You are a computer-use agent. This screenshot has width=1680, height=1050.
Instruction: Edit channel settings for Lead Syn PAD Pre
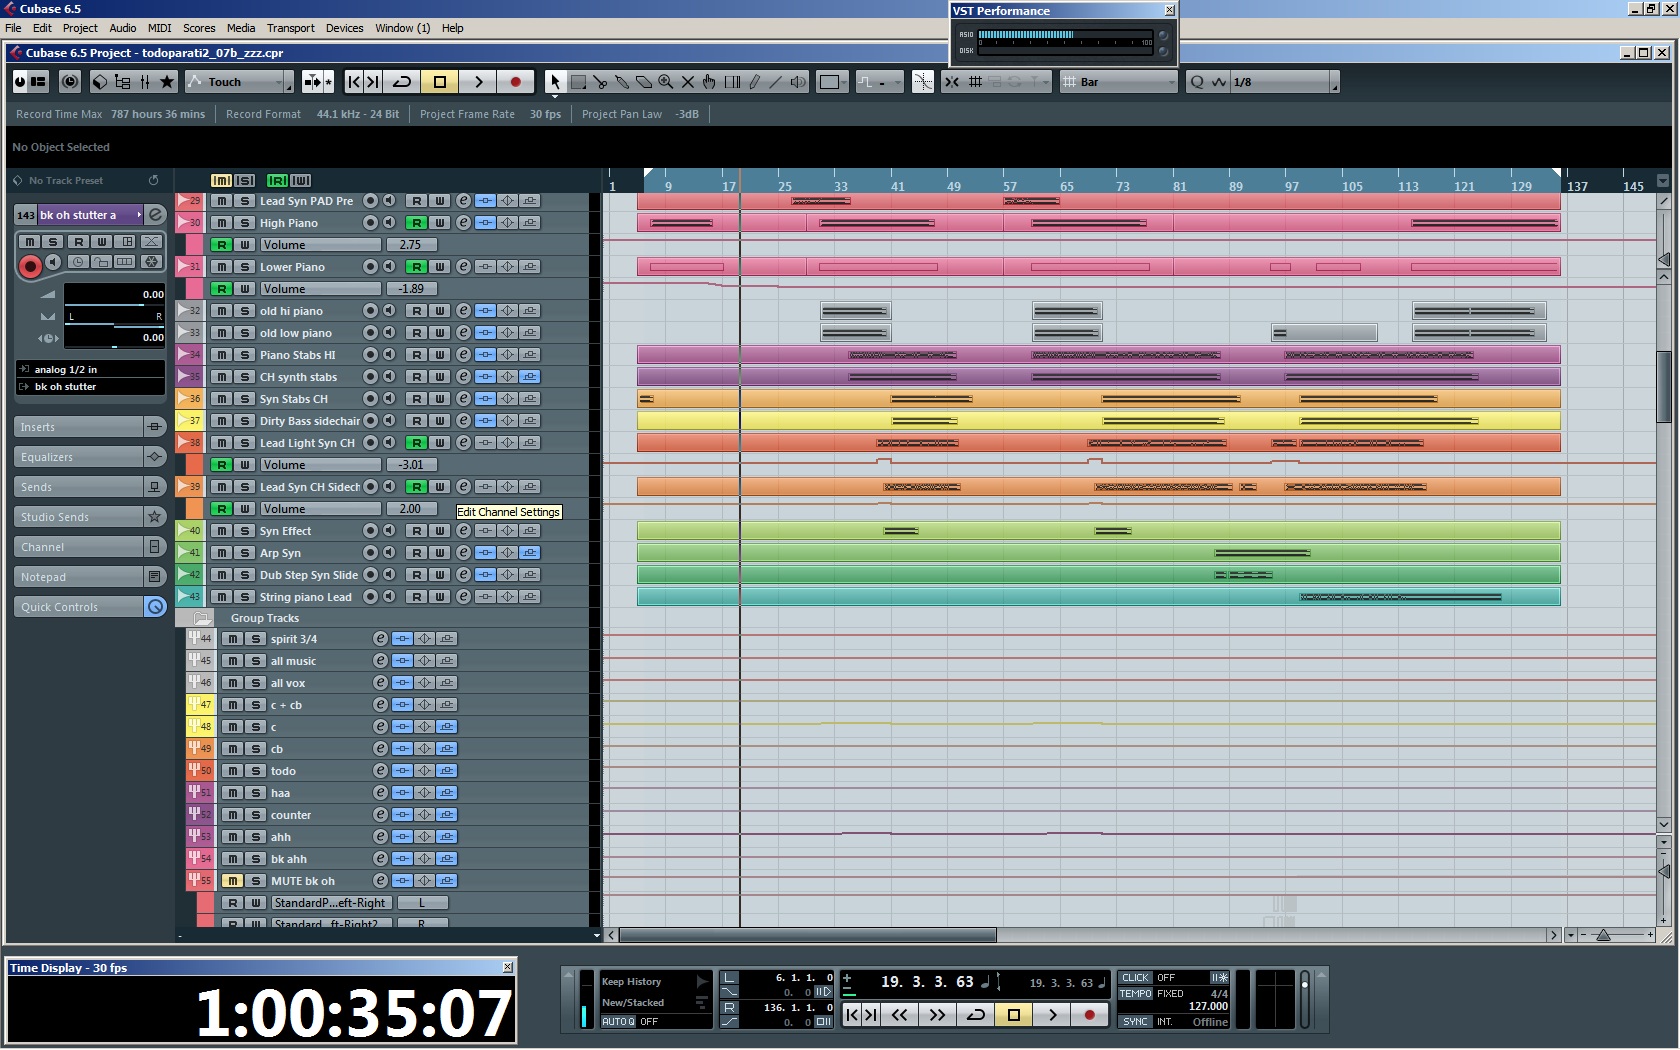click(463, 201)
